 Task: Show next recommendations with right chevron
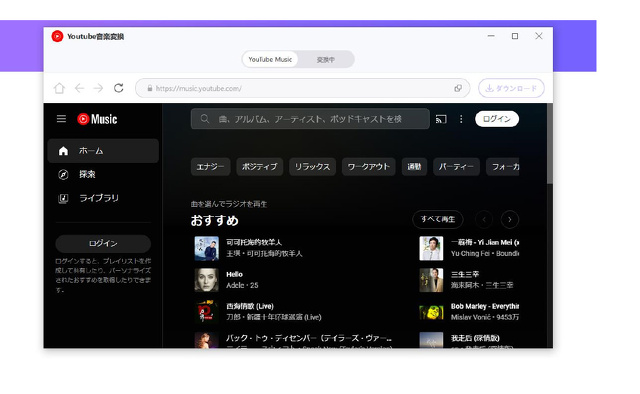510,220
